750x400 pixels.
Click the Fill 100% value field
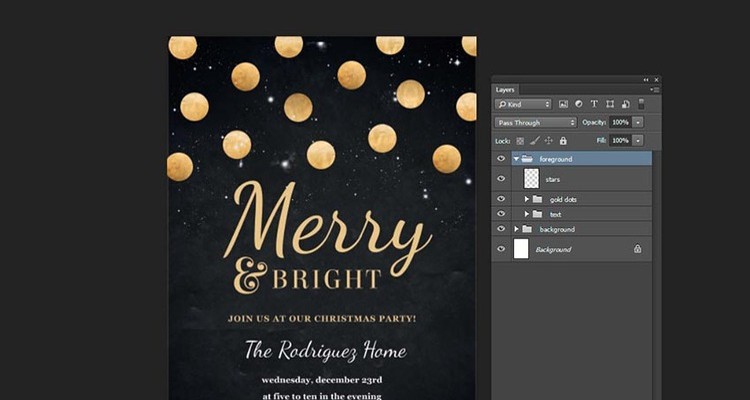620,141
